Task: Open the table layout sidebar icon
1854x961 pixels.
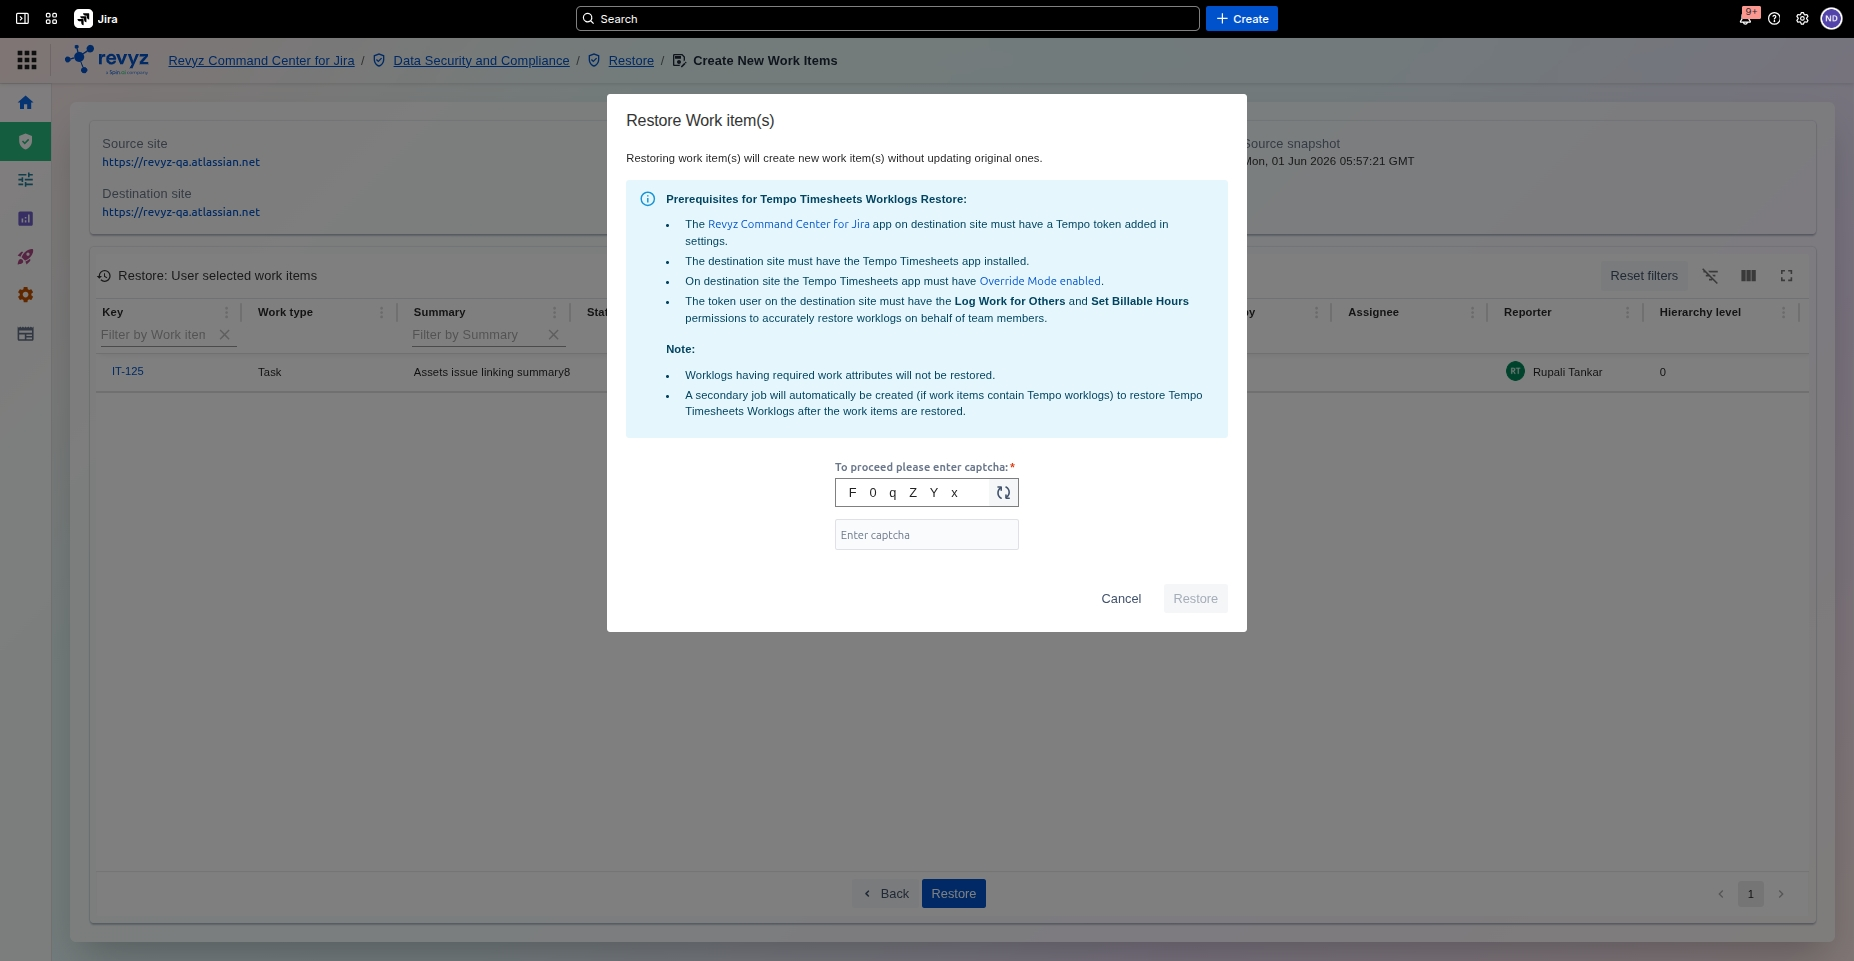Action: [x=26, y=334]
